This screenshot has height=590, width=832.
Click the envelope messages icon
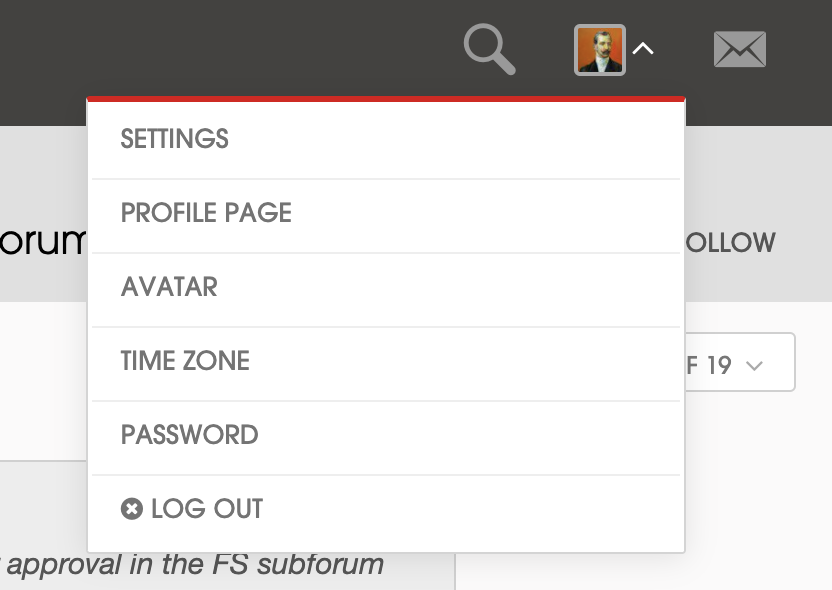(739, 50)
